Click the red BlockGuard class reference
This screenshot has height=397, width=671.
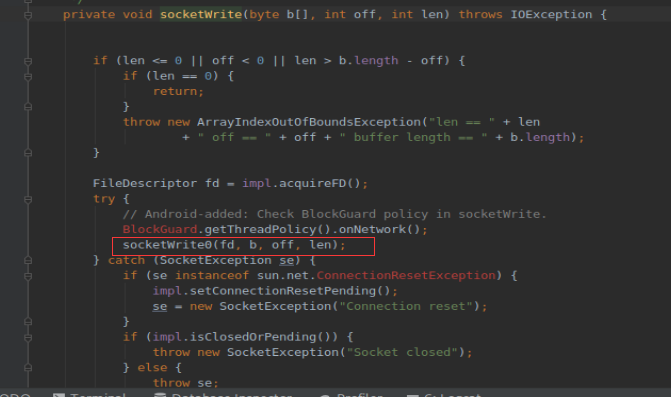point(160,230)
